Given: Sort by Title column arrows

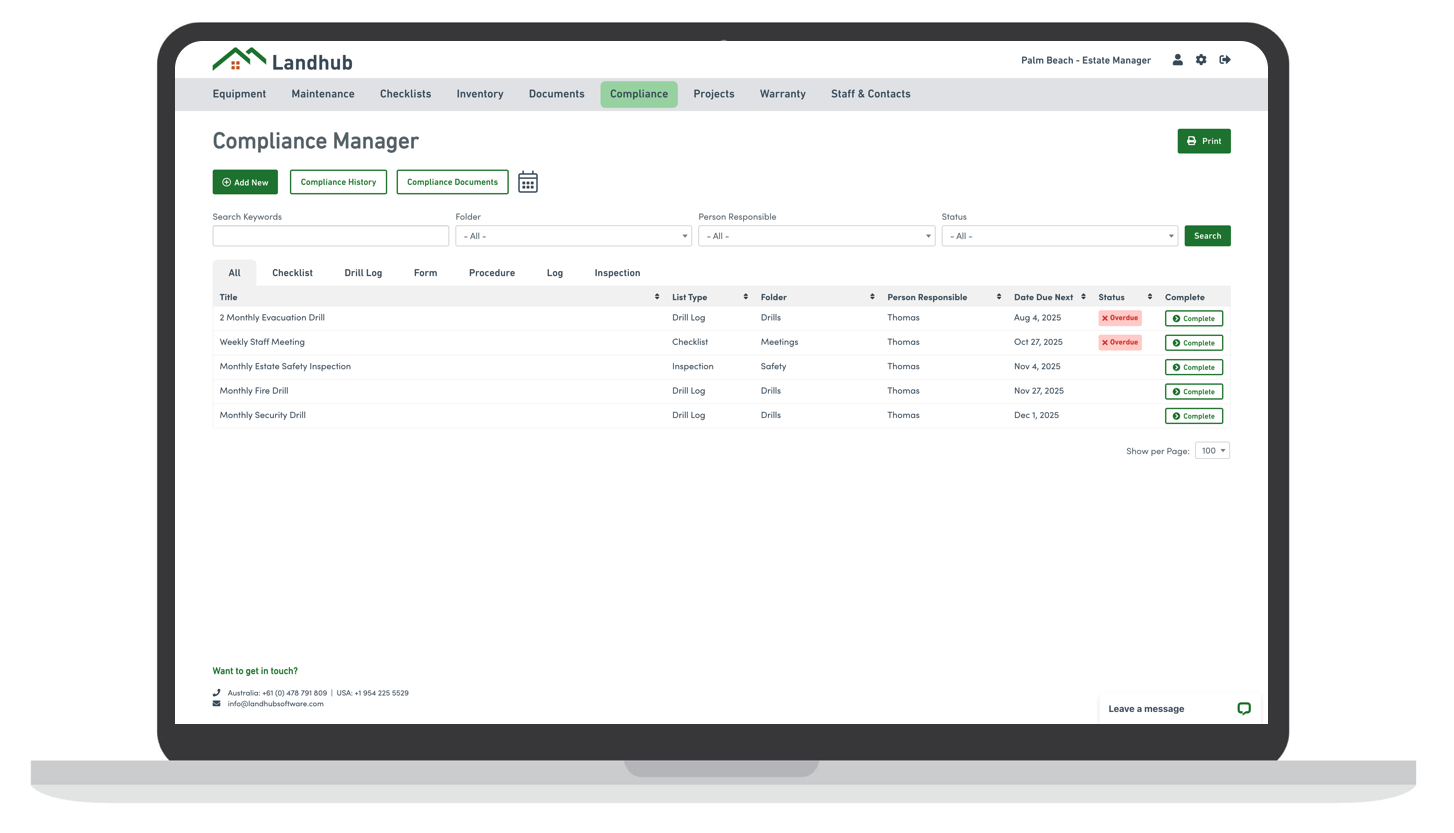Looking at the screenshot, I should click(x=657, y=297).
